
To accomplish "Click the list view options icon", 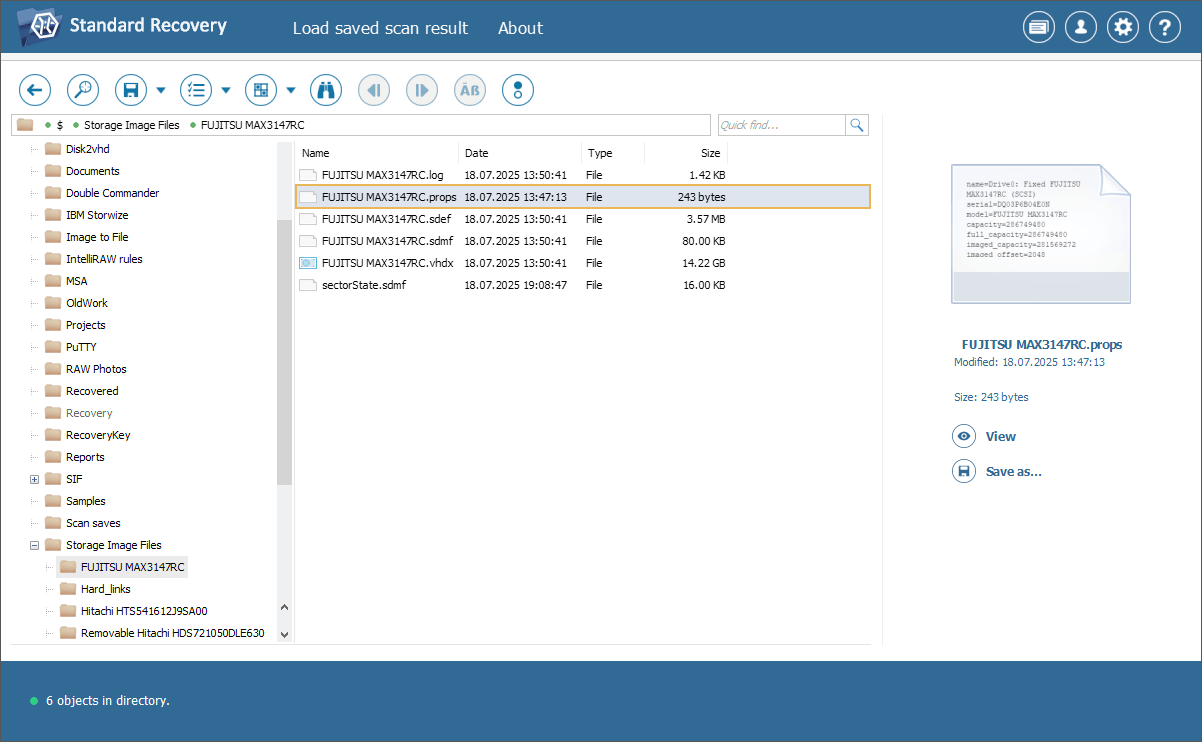I will [x=196, y=90].
